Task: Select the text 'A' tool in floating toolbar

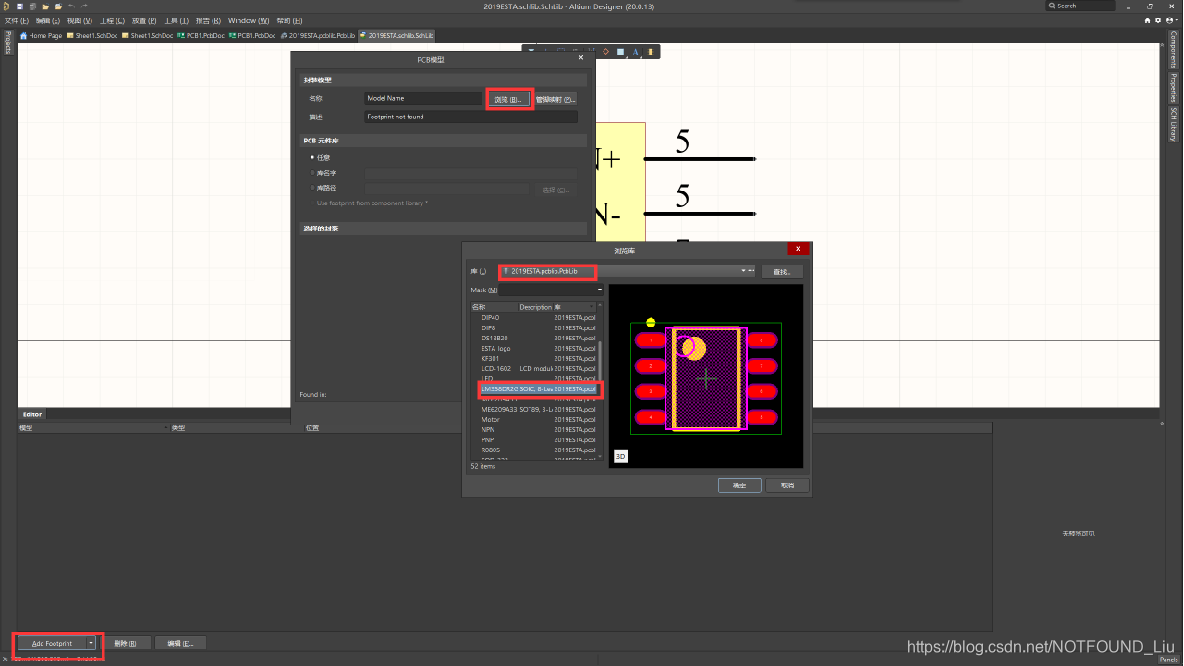Action: (636, 51)
